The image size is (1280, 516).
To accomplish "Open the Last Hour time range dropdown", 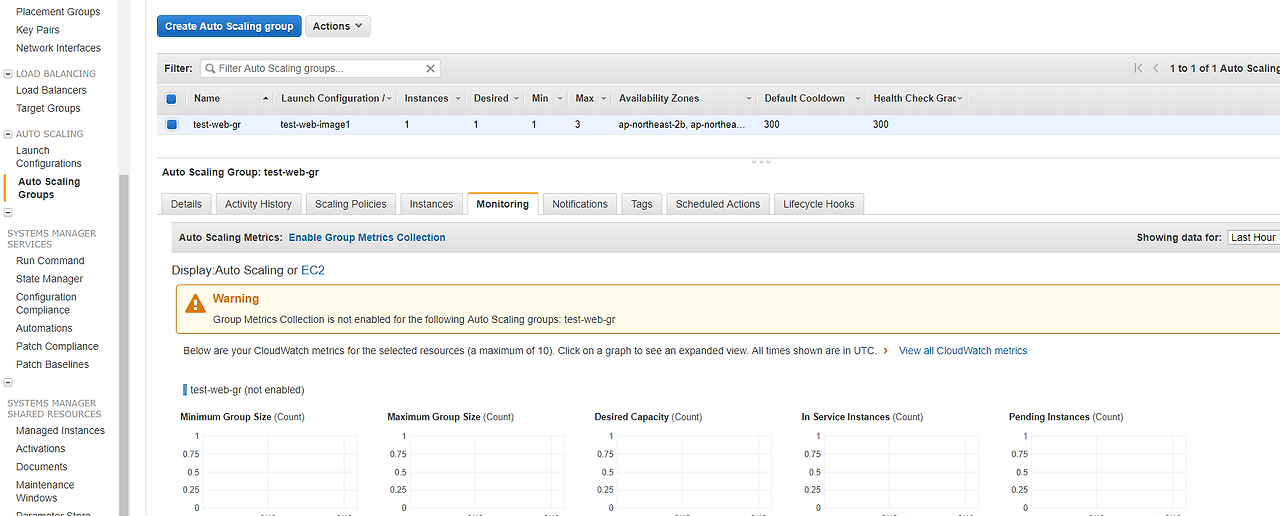I will 1254,238.
